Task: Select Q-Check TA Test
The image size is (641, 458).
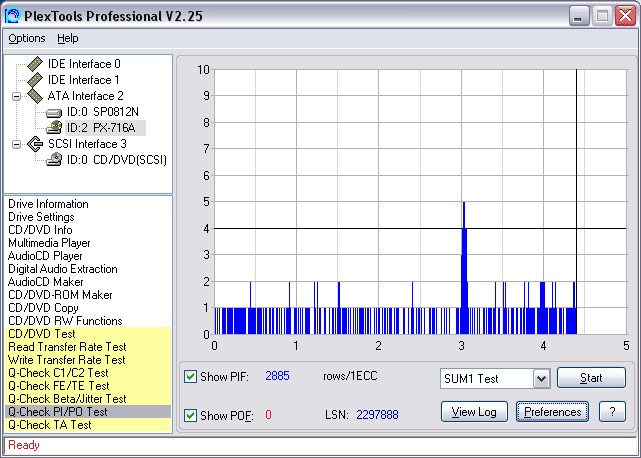Action: tap(88, 425)
